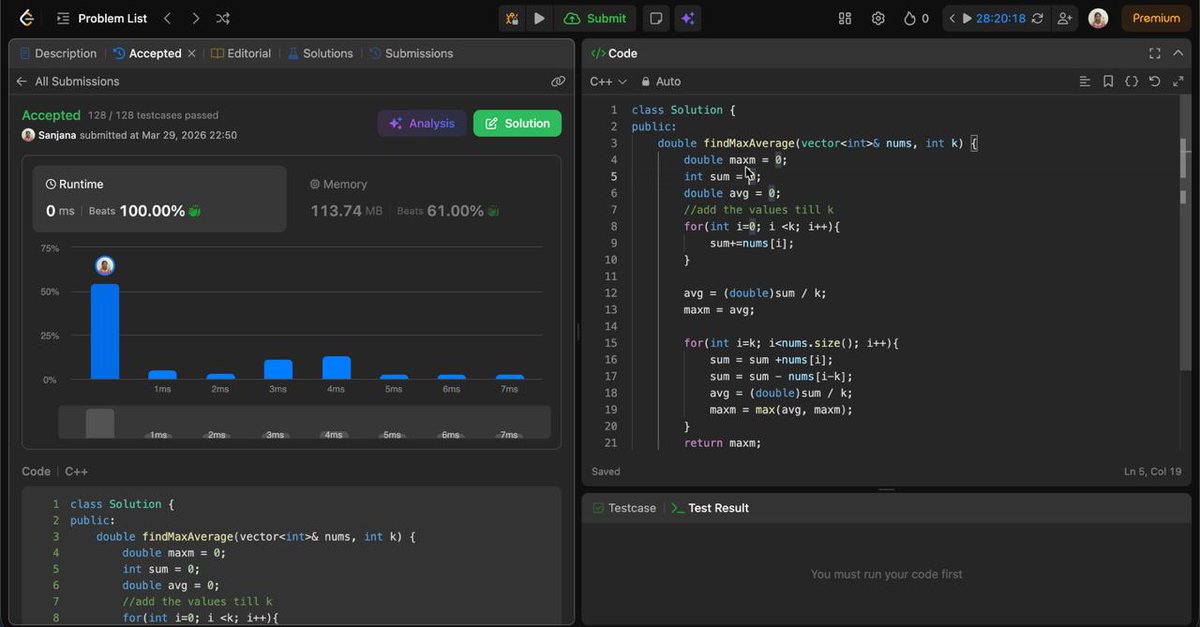This screenshot has width=1200, height=627.
Task: Select the Runtime stats card
Action: pos(160,198)
